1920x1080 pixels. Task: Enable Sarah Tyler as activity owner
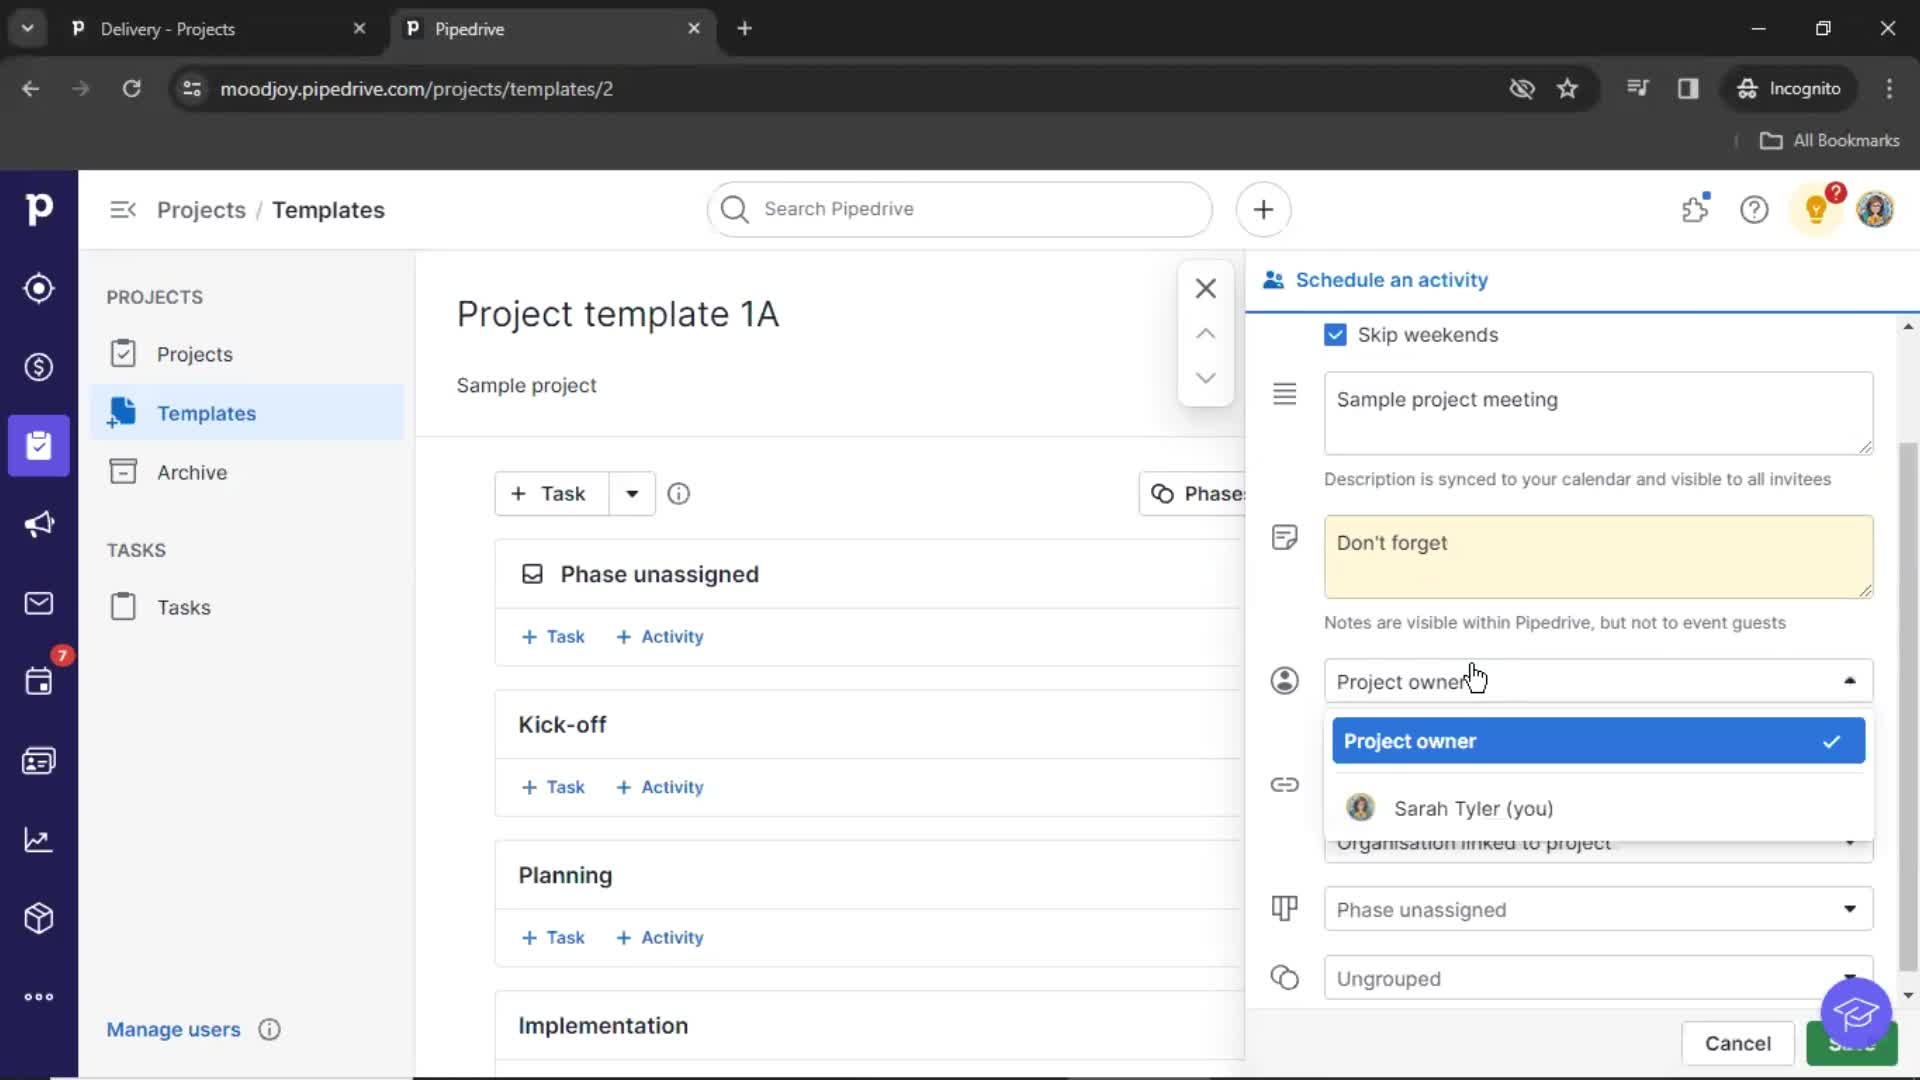pyautogui.click(x=1474, y=808)
